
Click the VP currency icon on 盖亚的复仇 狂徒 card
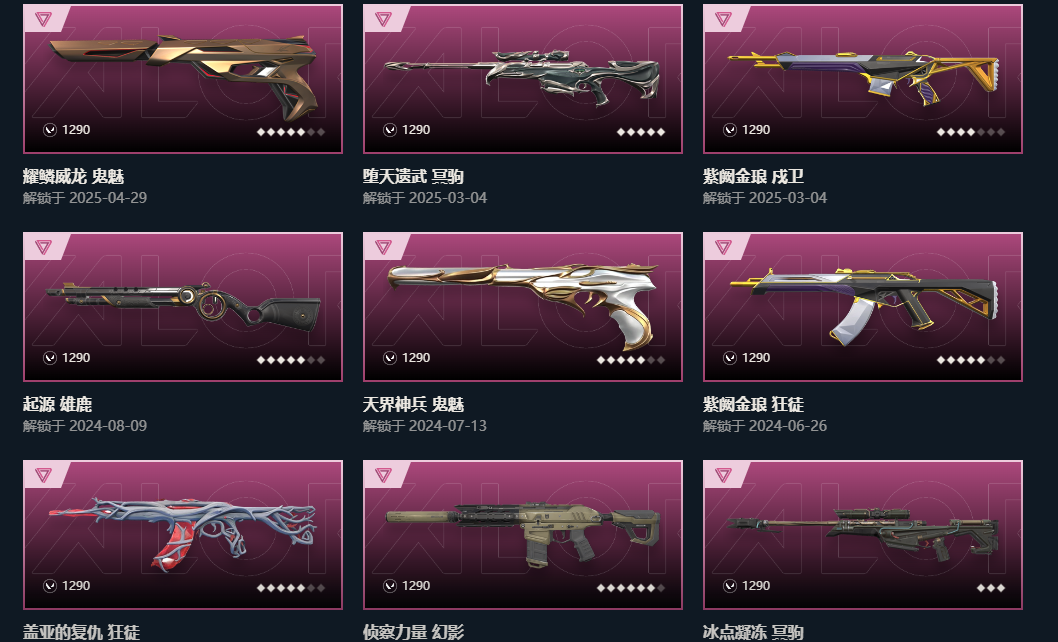tap(50, 586)
